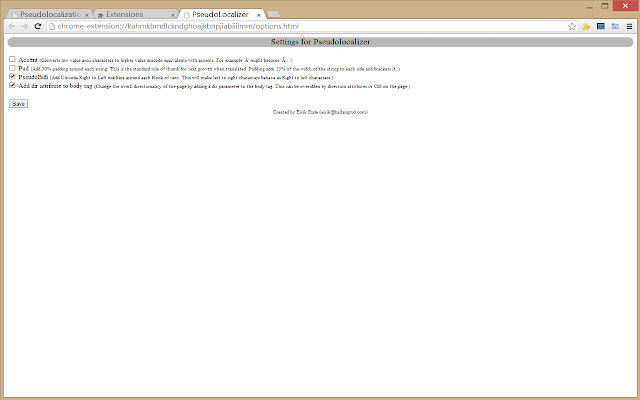Bookmark this page with the star icon
This screenshot has width=640, height=400.
(571, 26)
